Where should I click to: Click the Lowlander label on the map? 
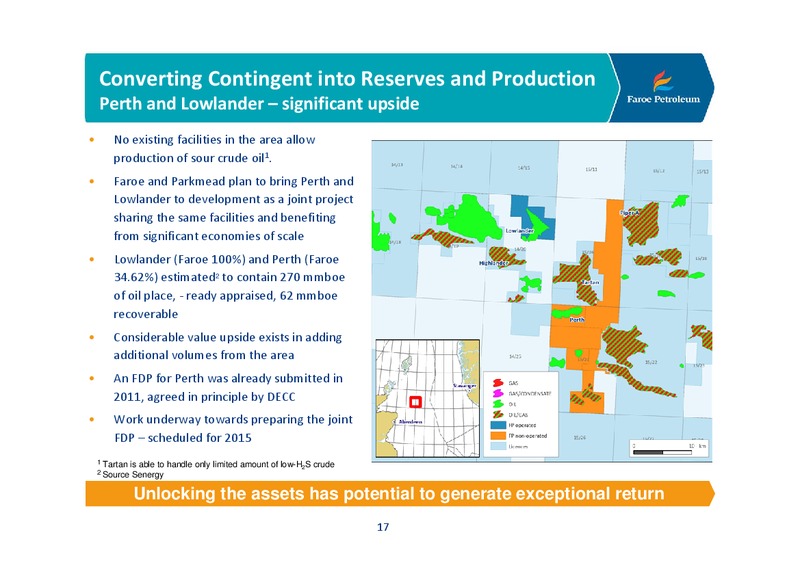(x=519, y=231)
